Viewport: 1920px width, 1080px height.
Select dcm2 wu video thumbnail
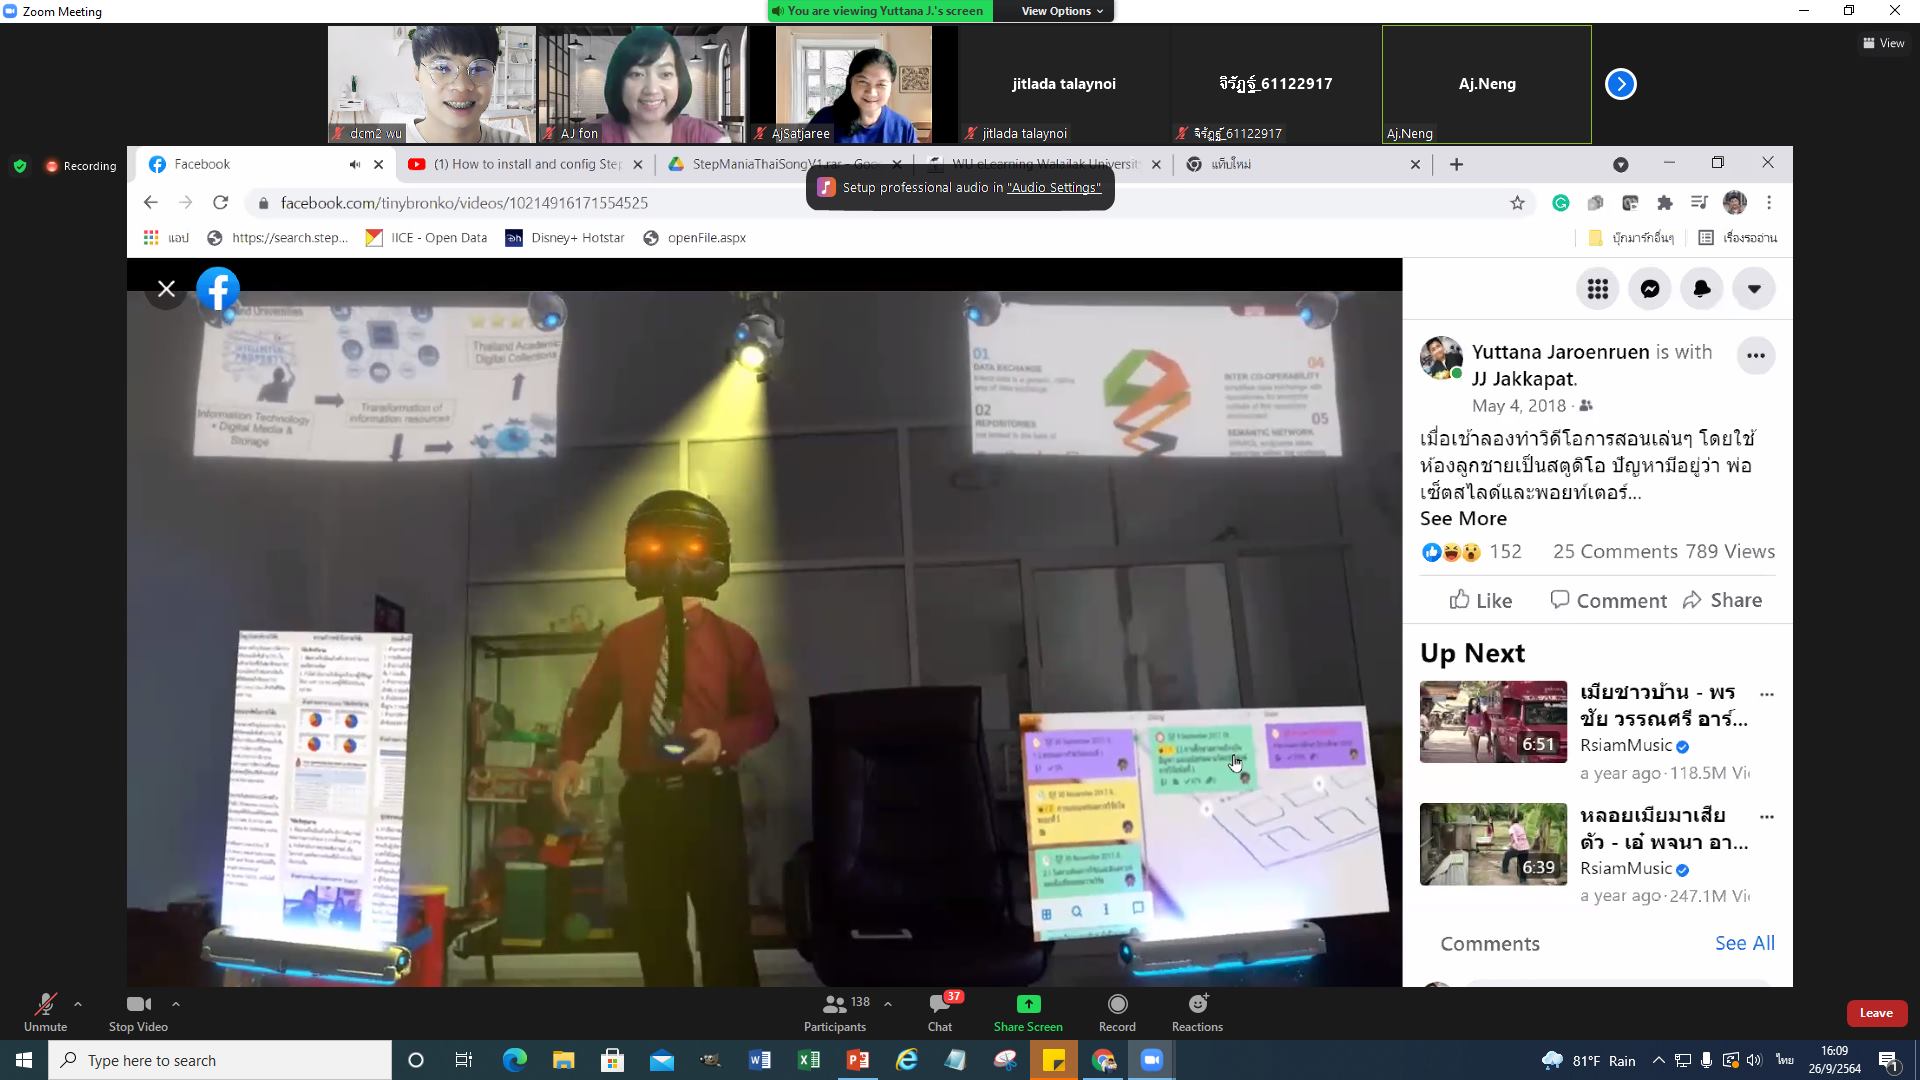click(x=432, y=84)
